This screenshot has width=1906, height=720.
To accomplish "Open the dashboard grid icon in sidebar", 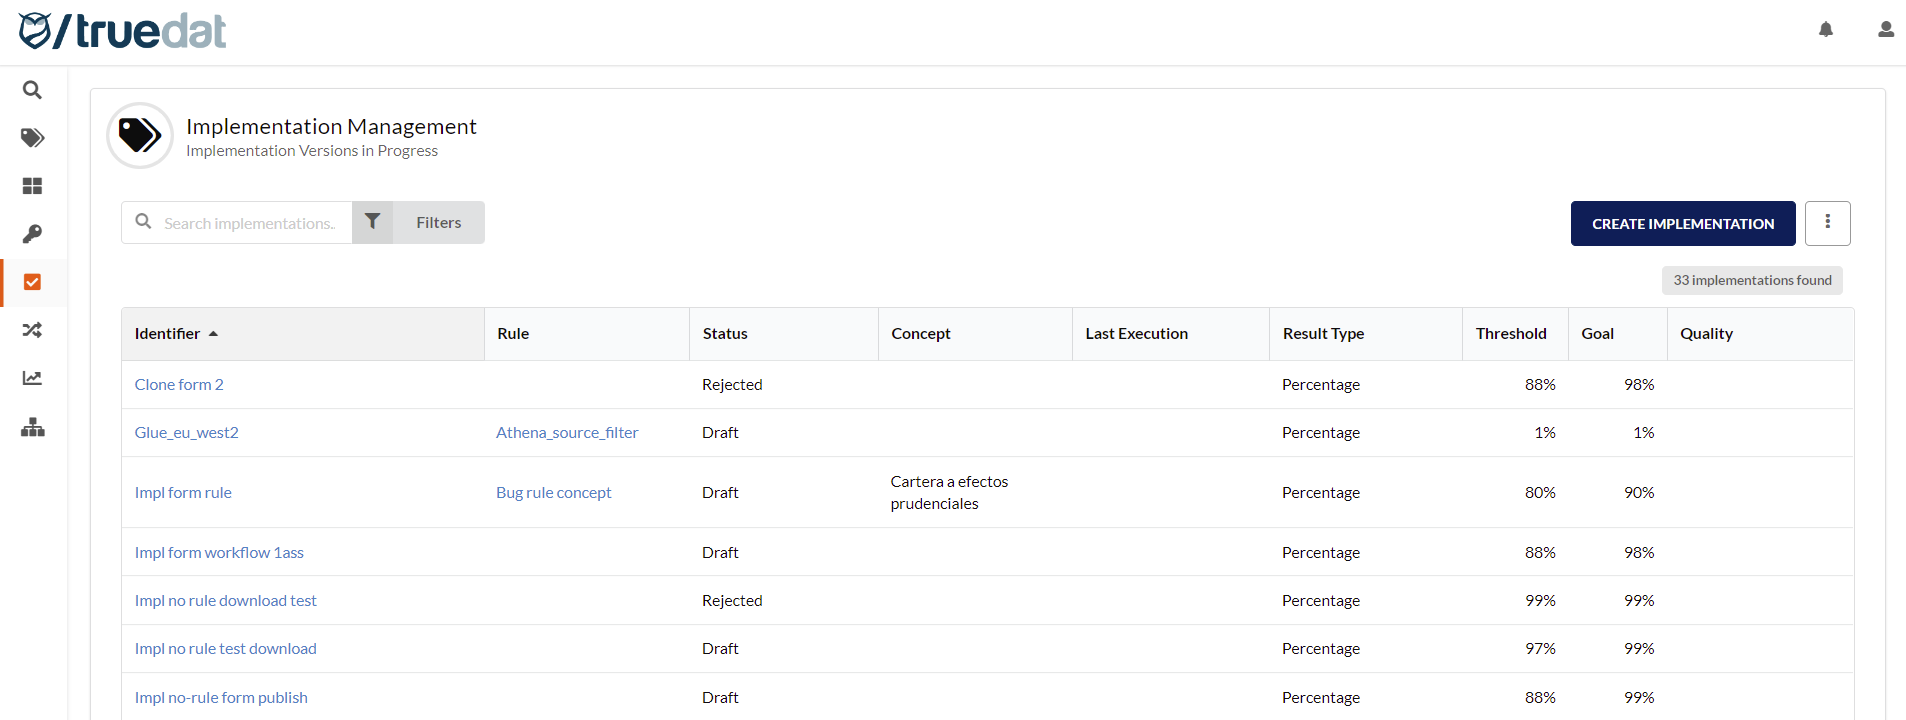I will tap(32, 186).
